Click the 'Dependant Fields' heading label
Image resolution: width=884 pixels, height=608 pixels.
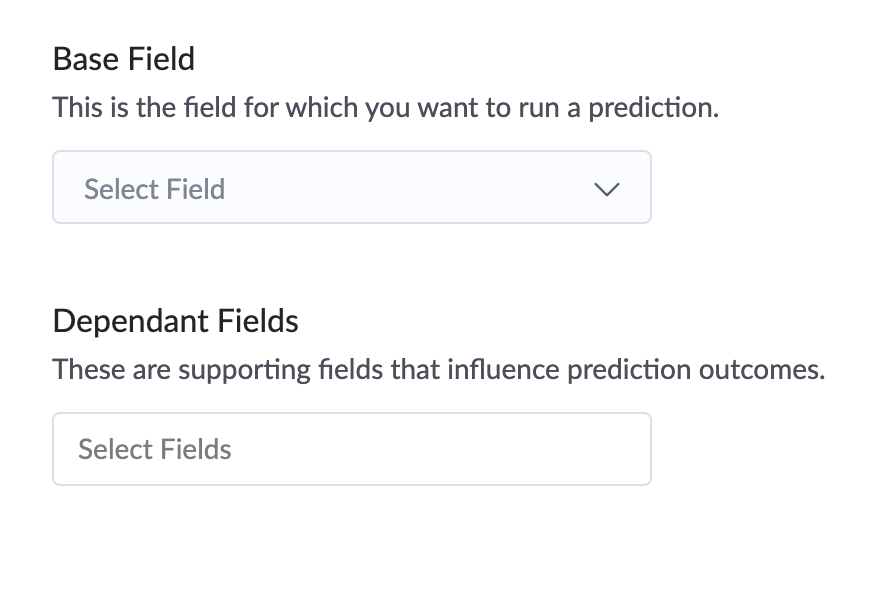point(176,321)
